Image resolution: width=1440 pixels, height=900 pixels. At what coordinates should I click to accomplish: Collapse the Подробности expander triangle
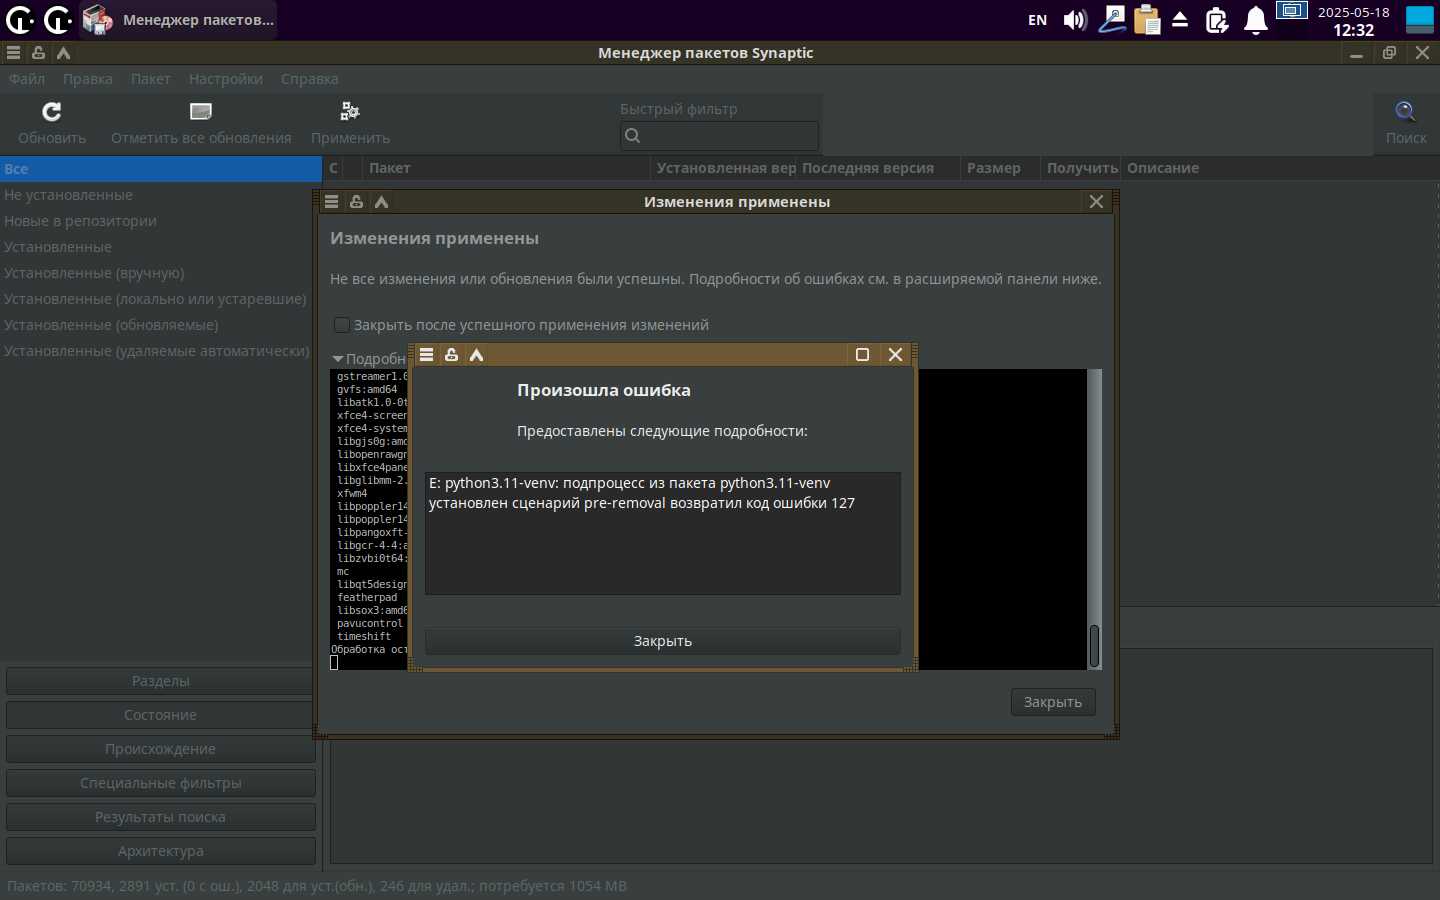pos(338,359)
